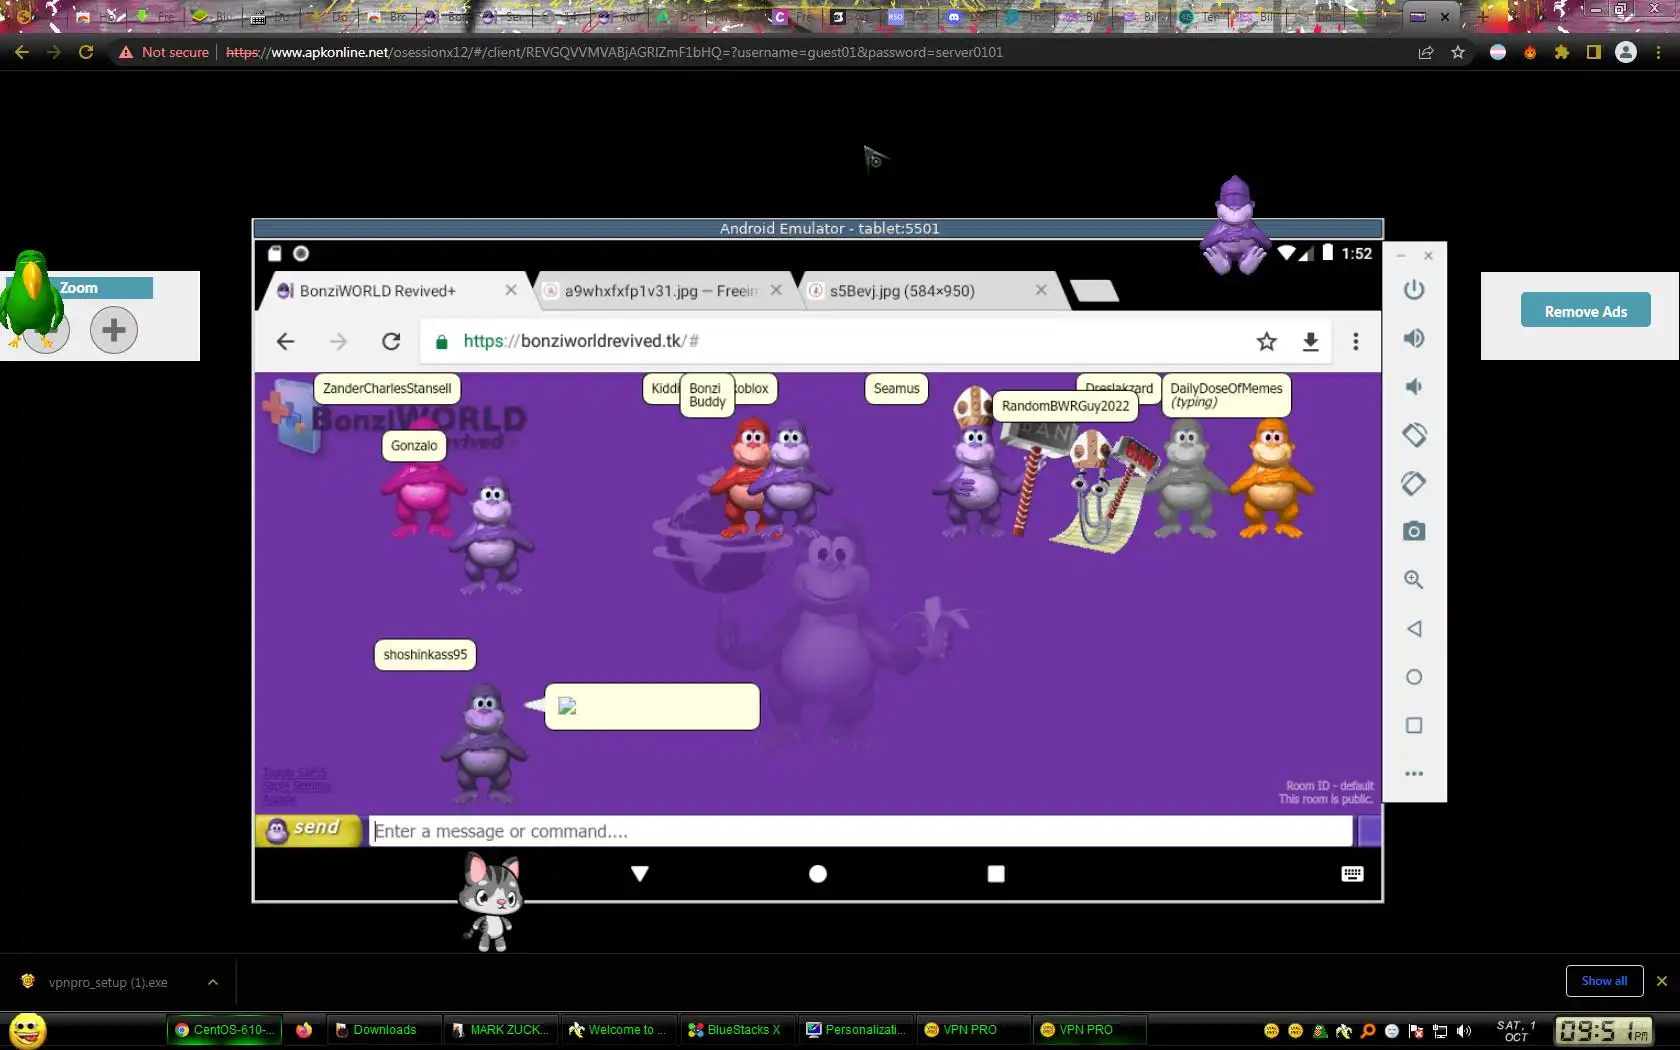Open the Android on-screen keyboard icon
1680x1050 pixels.
[1352, 874]
